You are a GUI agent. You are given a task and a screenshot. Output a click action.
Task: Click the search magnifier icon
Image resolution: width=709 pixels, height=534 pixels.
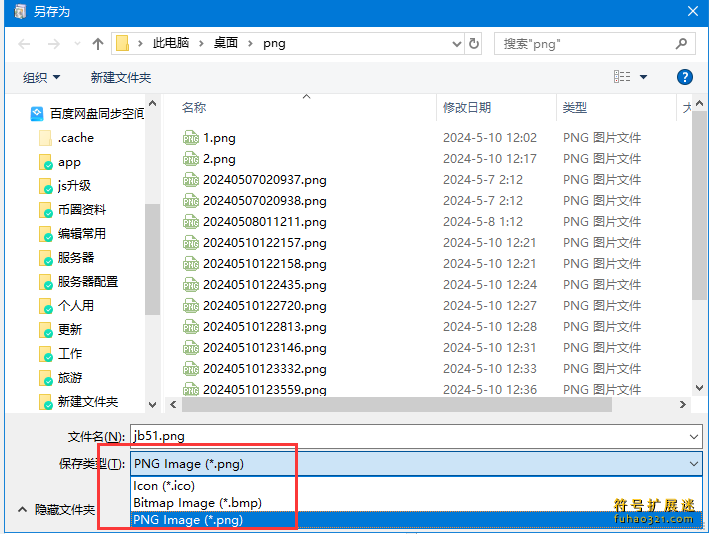(681, 43)
